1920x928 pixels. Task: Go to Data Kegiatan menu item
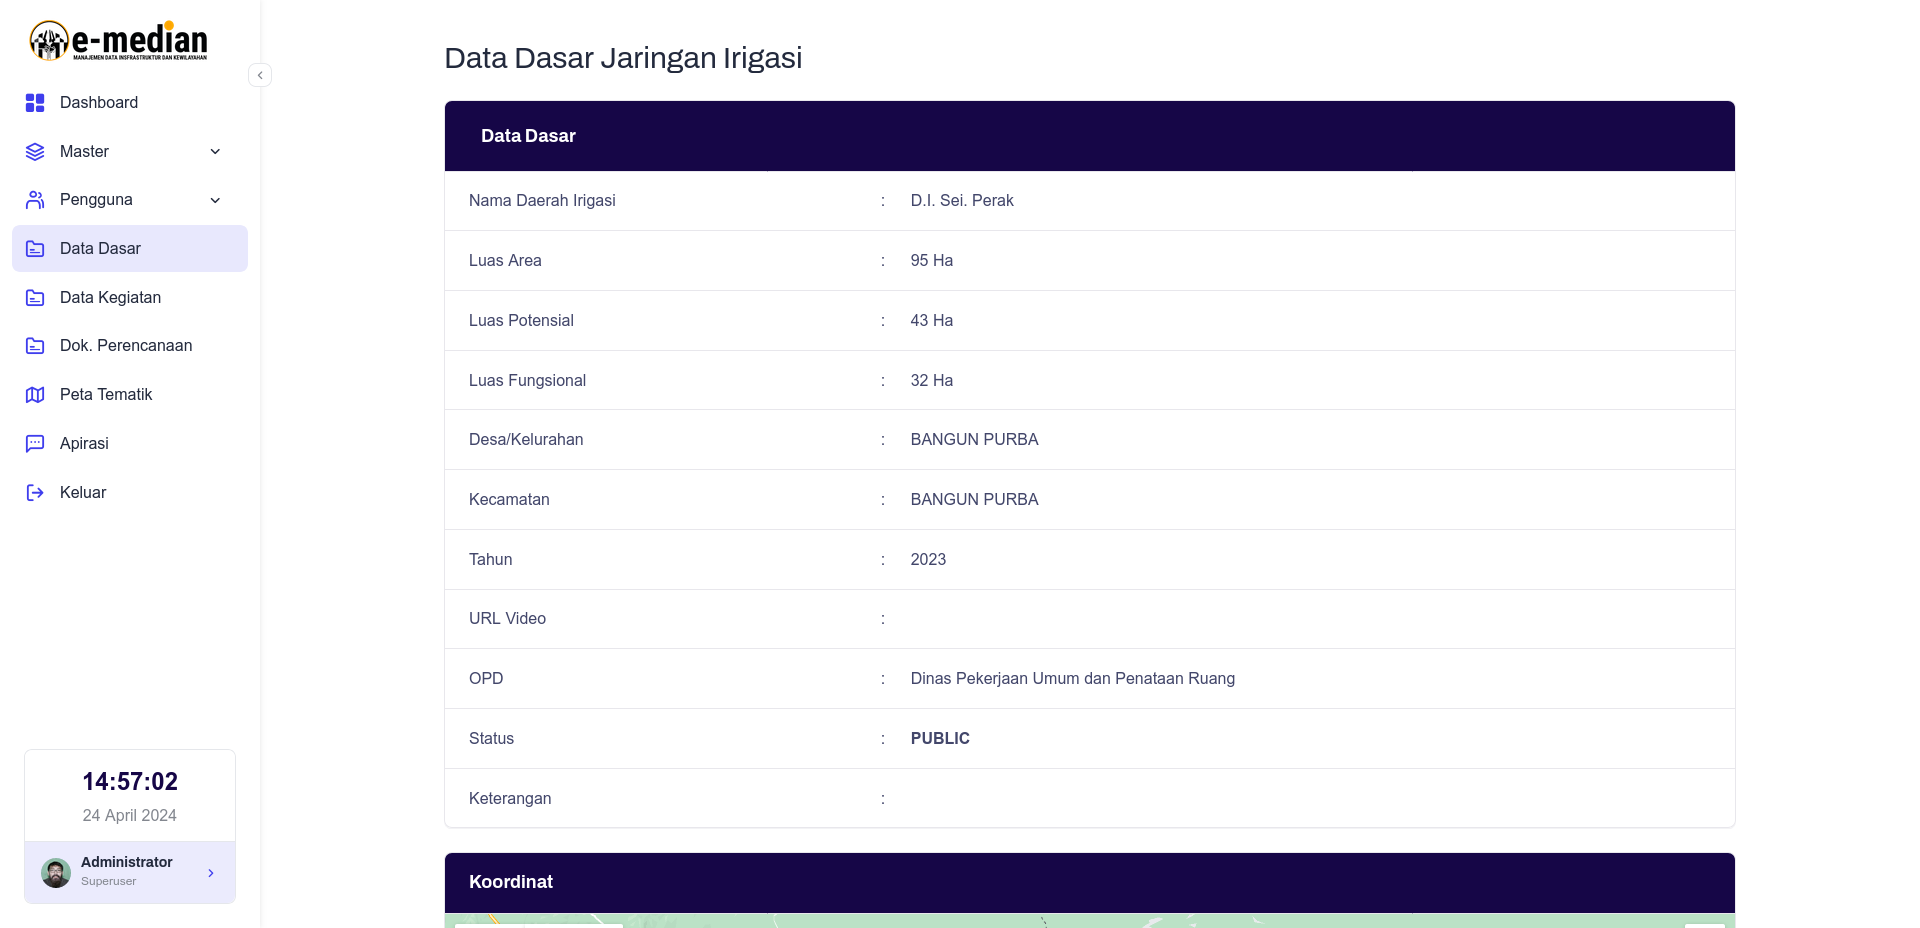tap(130, 298)
